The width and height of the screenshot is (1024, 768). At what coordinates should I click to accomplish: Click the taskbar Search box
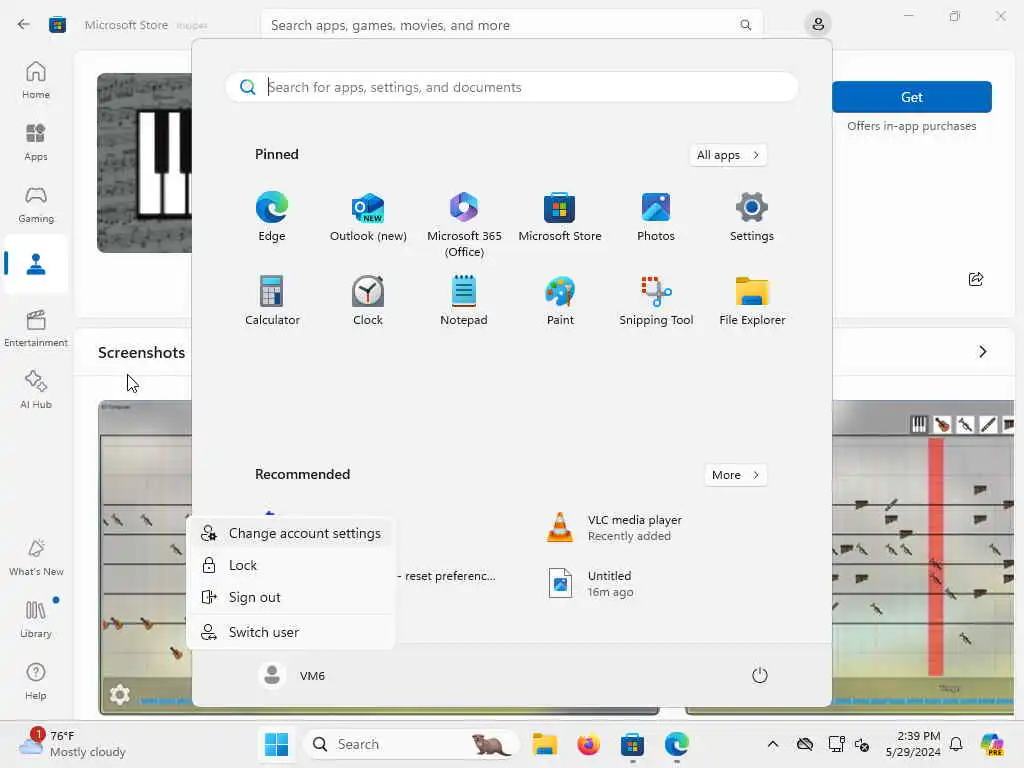411,744
